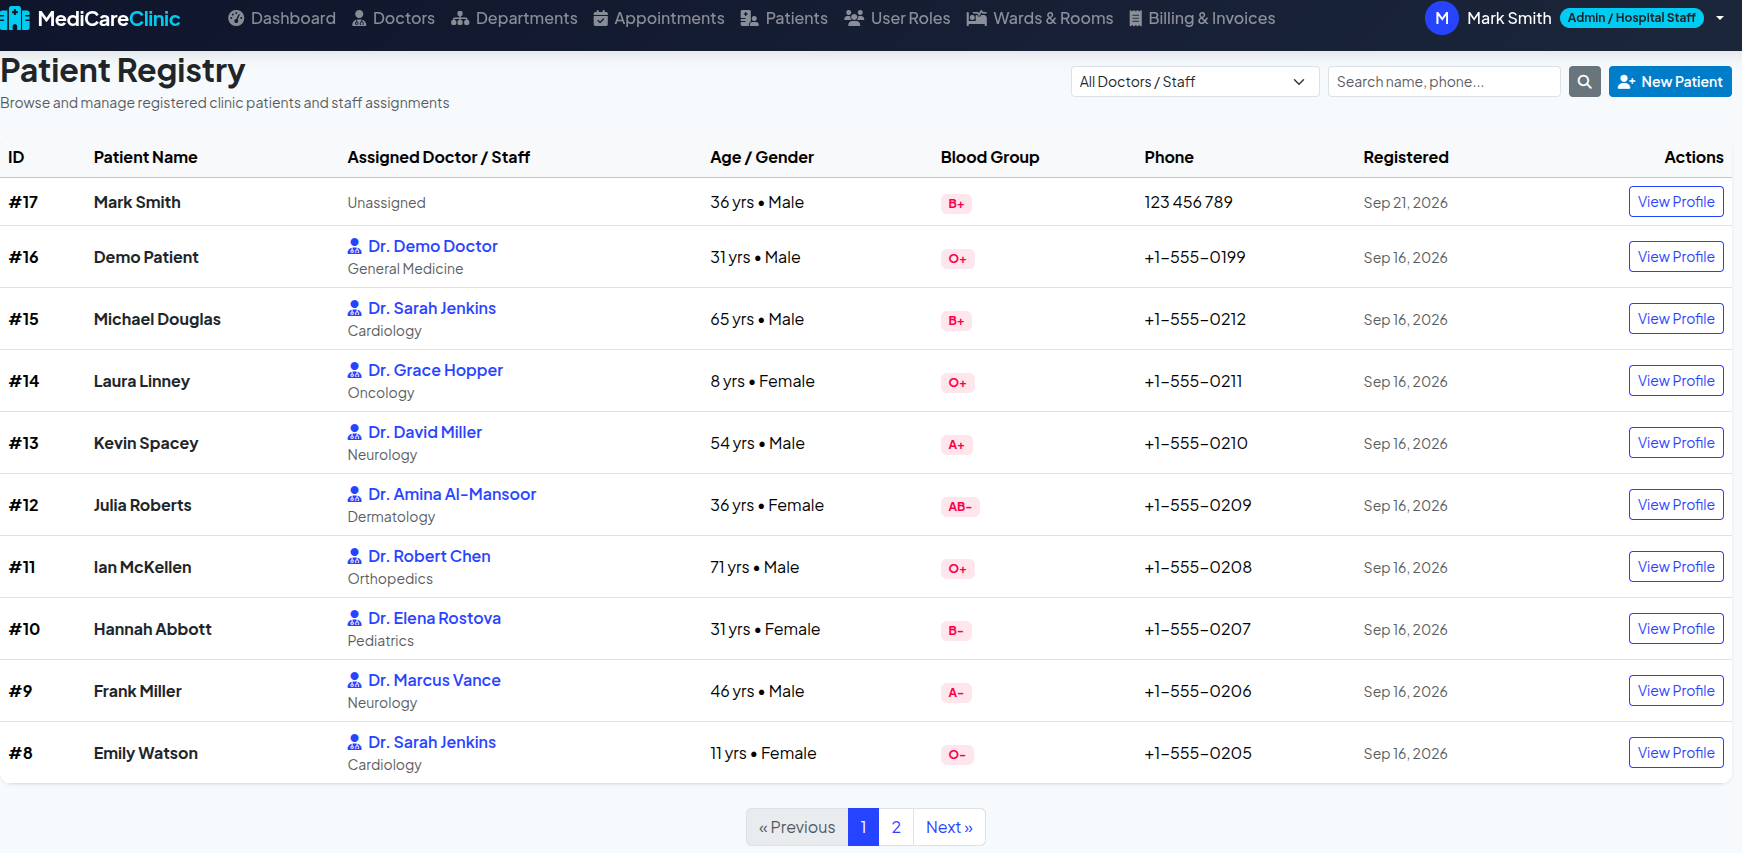
Task: Focus the Search name, phone field
Action: 1444,82
